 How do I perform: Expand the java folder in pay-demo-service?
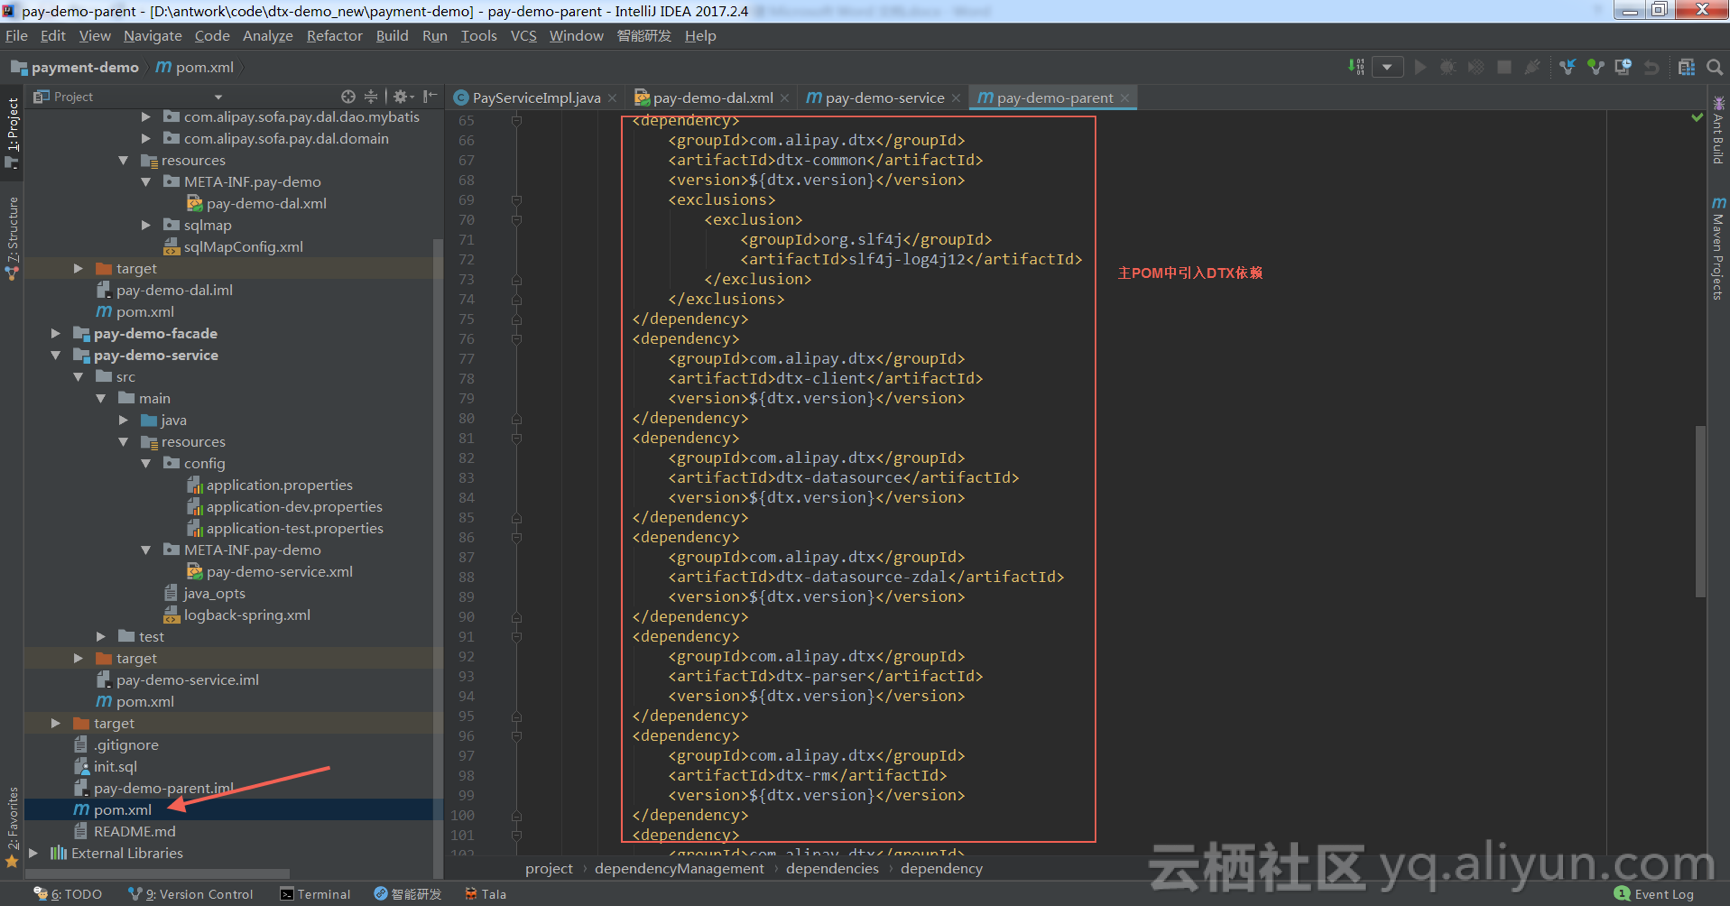[123, 420]
